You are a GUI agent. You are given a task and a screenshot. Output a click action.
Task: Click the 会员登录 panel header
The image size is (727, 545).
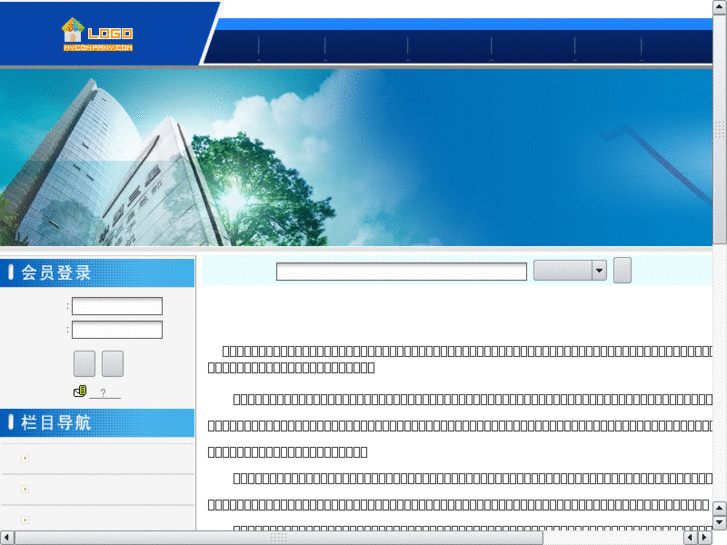(97, 273)
